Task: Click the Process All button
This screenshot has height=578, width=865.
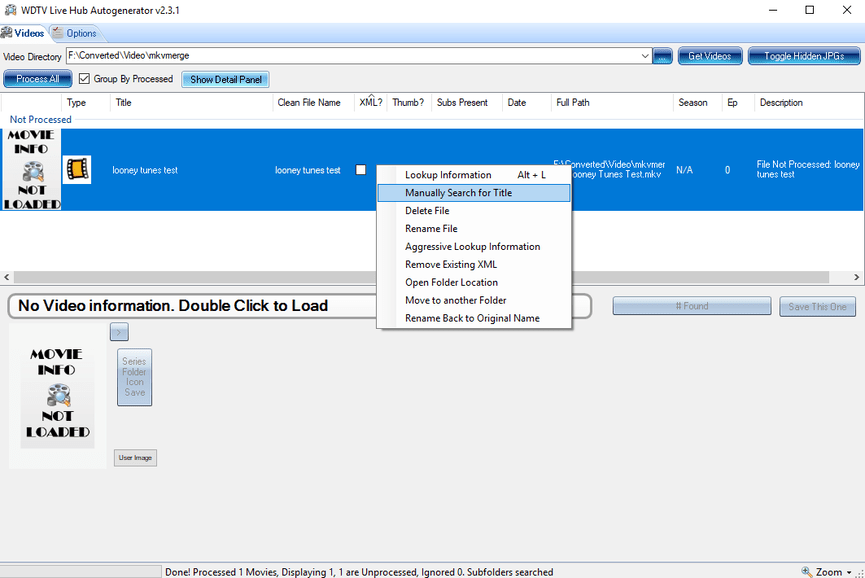Action: [x=38, y=79]
